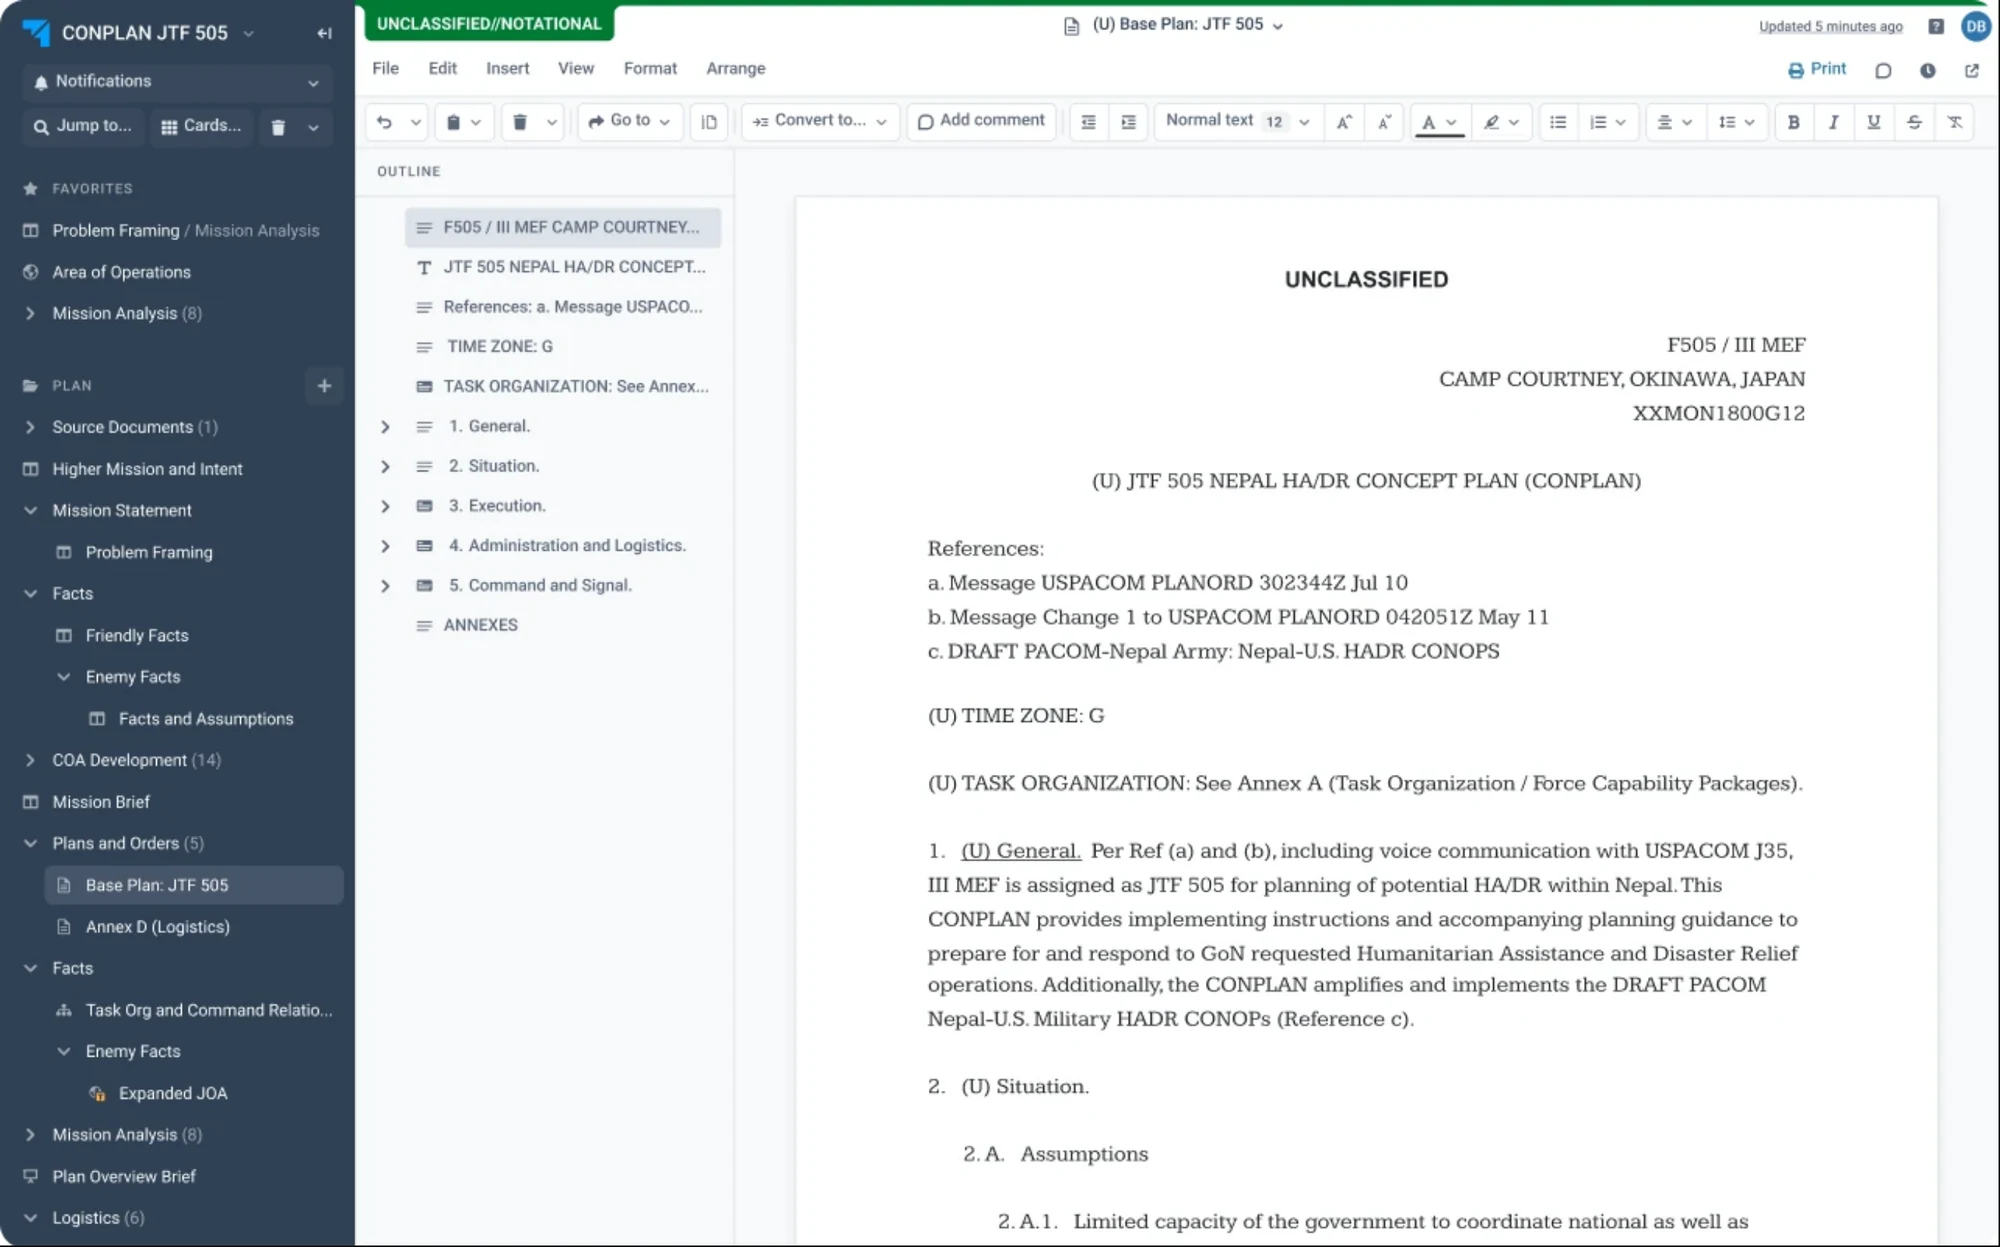Screen dimensions: 2000x1247
Task: Open the Format menu
Action: tap(650, 68)
